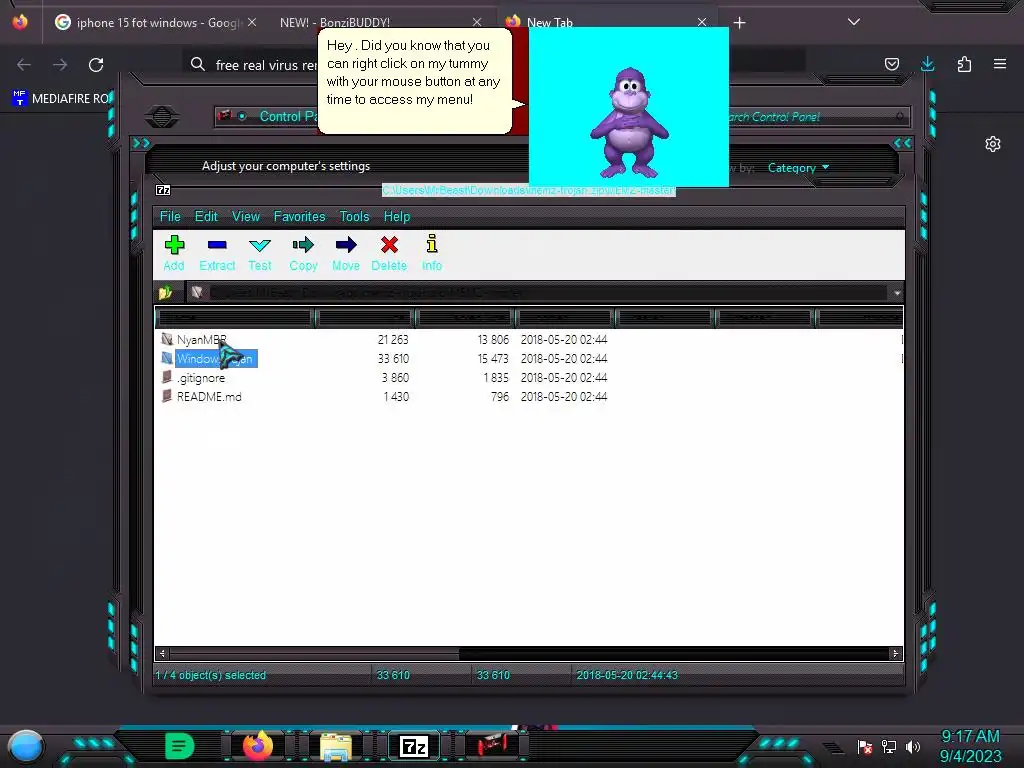The height and width of the screenshot is (768, 1024).
Task: Move the selected file
Action: point(345,253)
